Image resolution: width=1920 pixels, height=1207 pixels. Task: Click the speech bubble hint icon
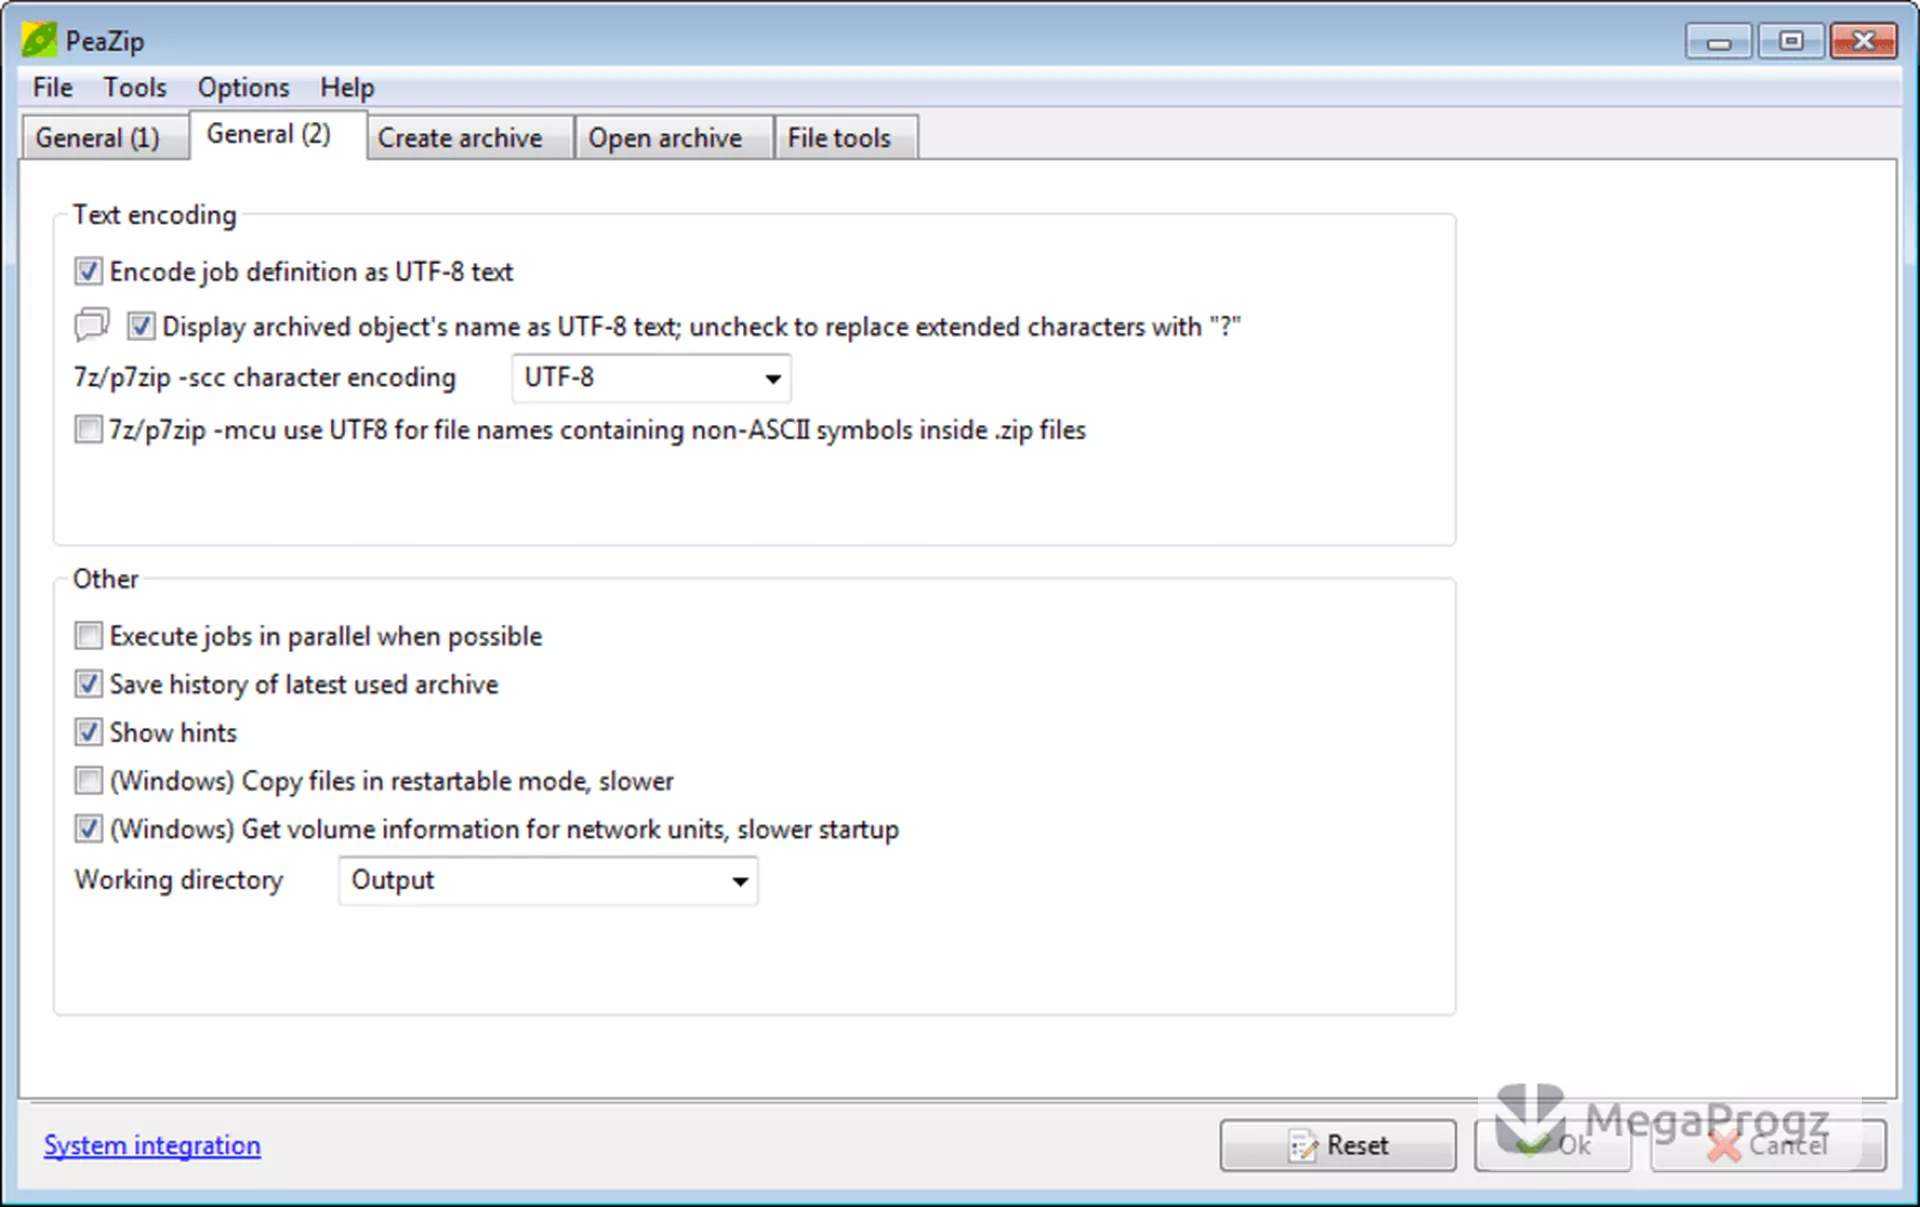92,325
